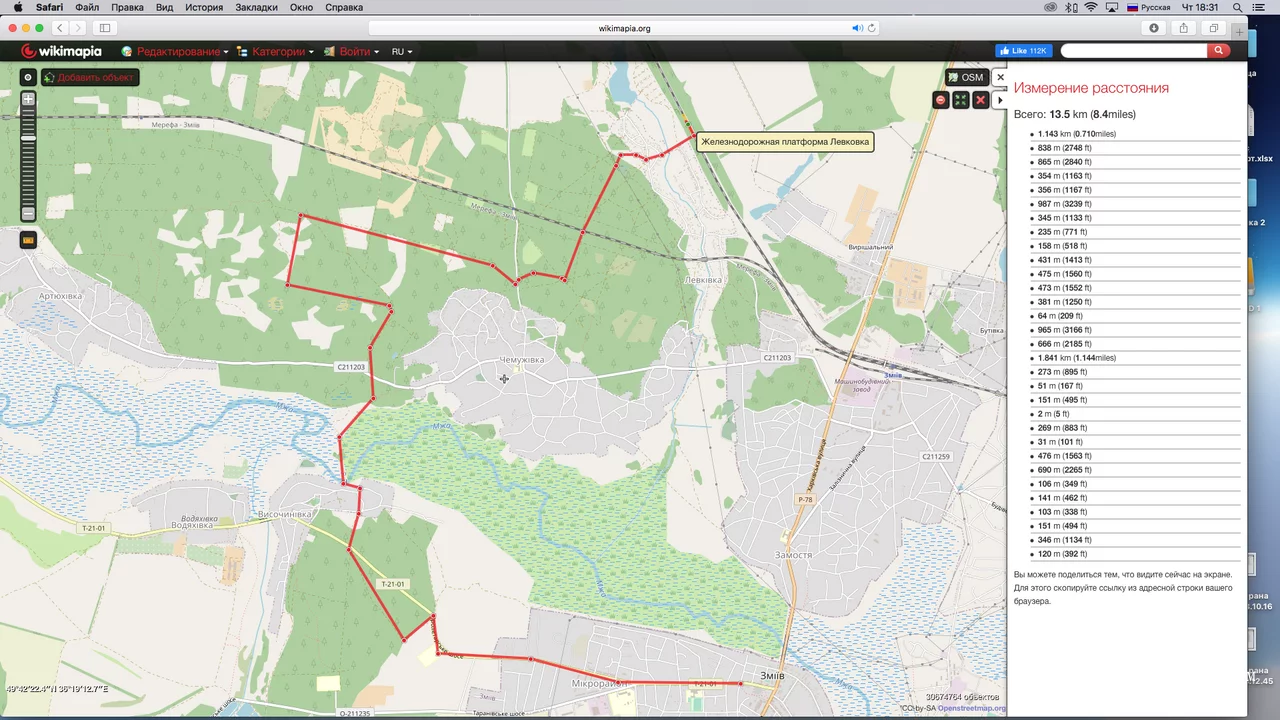Click the Bluetooth icon in the menu bar
This screenshot has width=1280, height=720.
click(x=1072, y=7)
